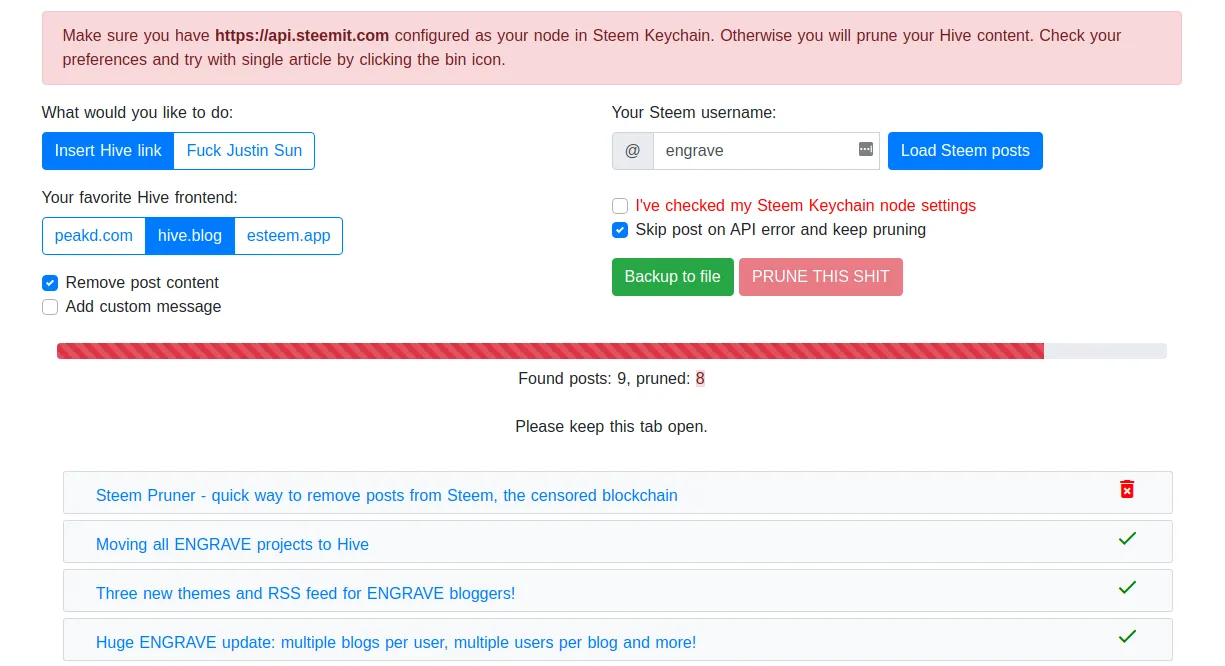This screenshot has height=666, width=1225.
Task: Click the Load Steem posts button
Action: coord(965,151)
